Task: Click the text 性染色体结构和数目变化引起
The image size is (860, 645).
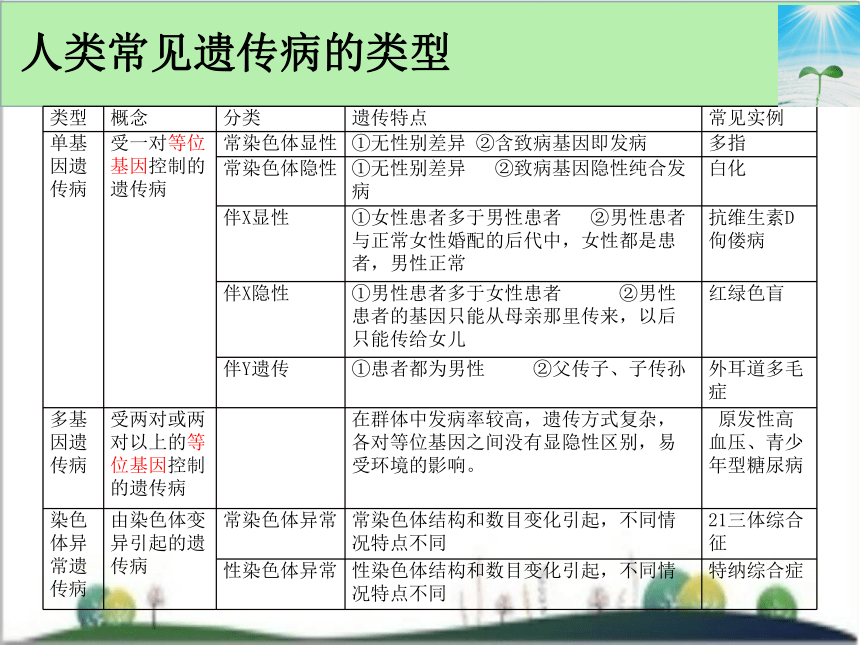Action: click(x=476, y=570)
